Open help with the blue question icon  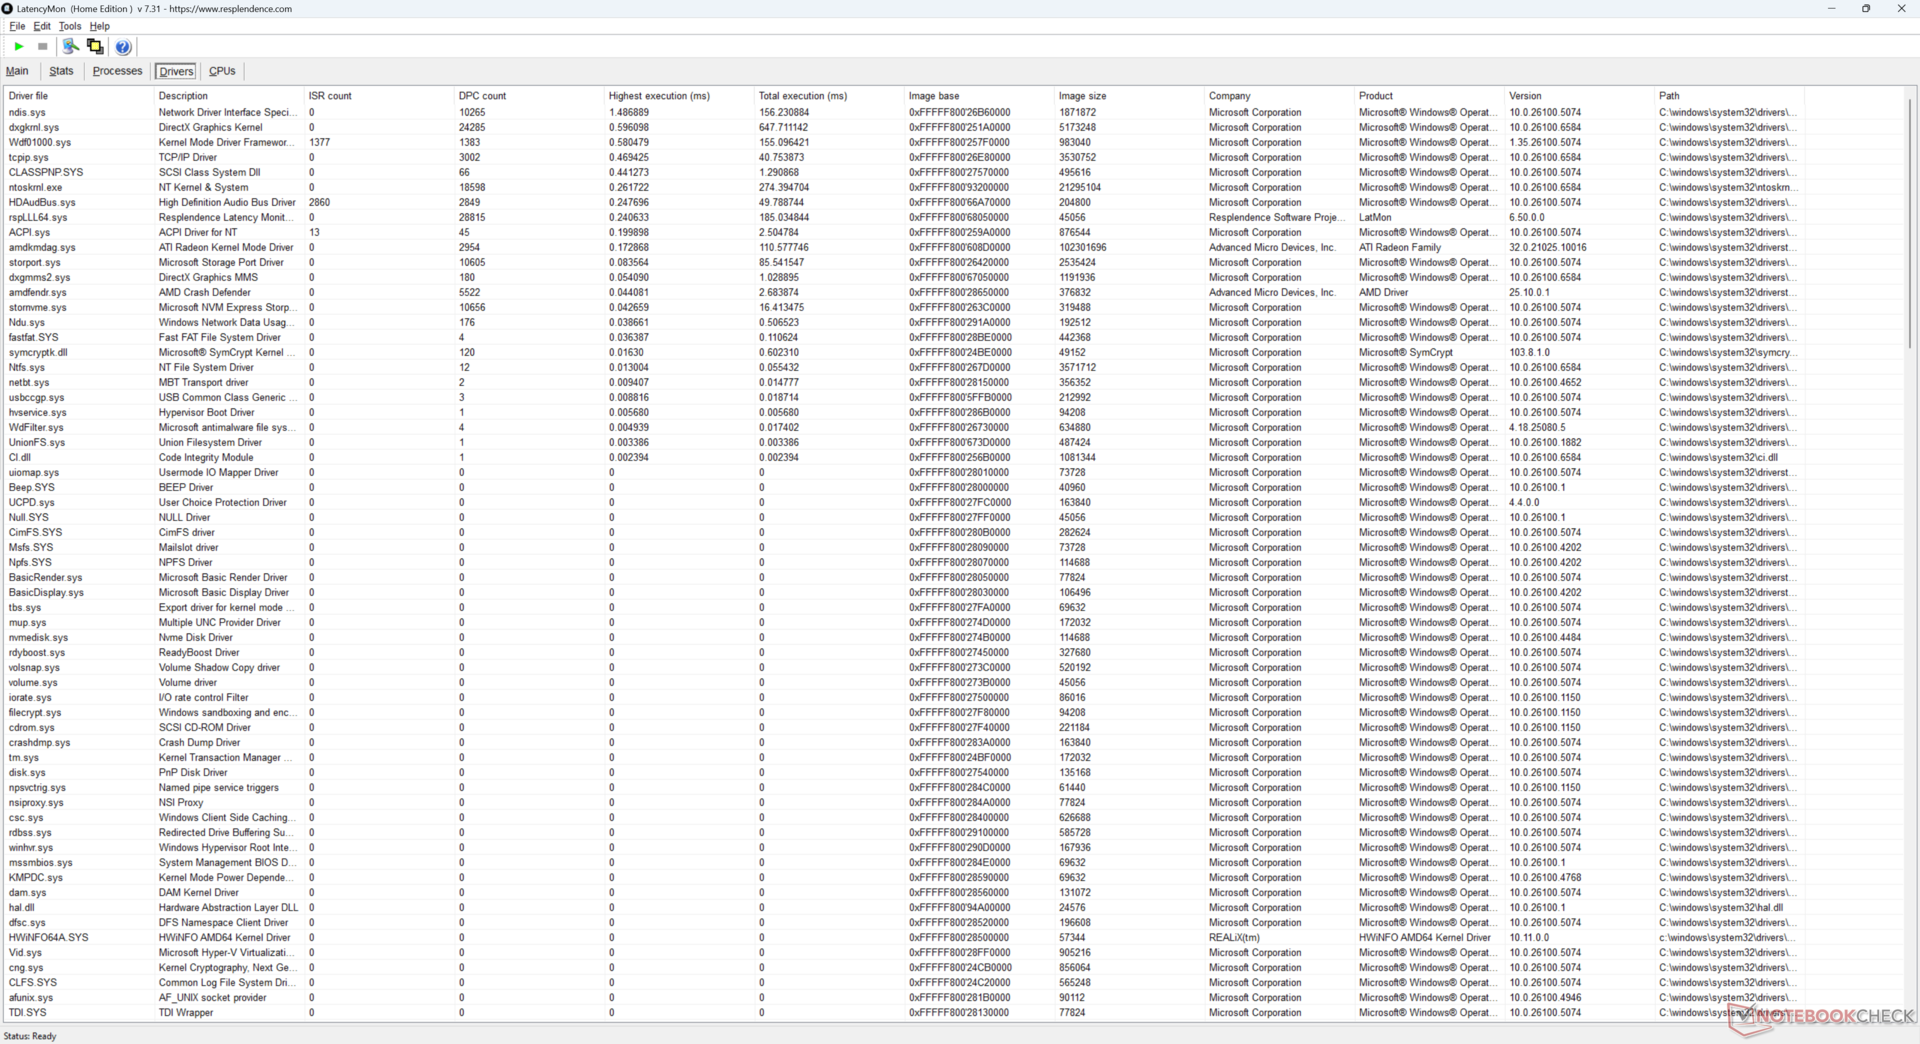tap(123, 47)
